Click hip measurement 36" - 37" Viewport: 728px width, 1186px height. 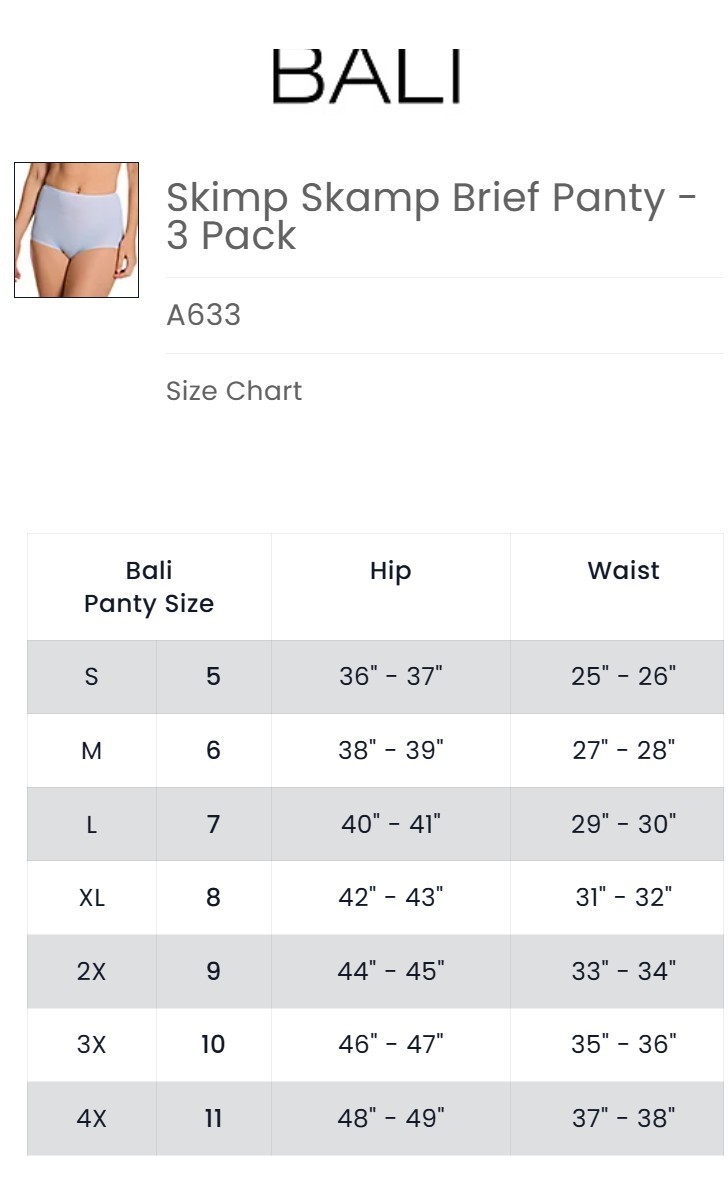[390, 677]
